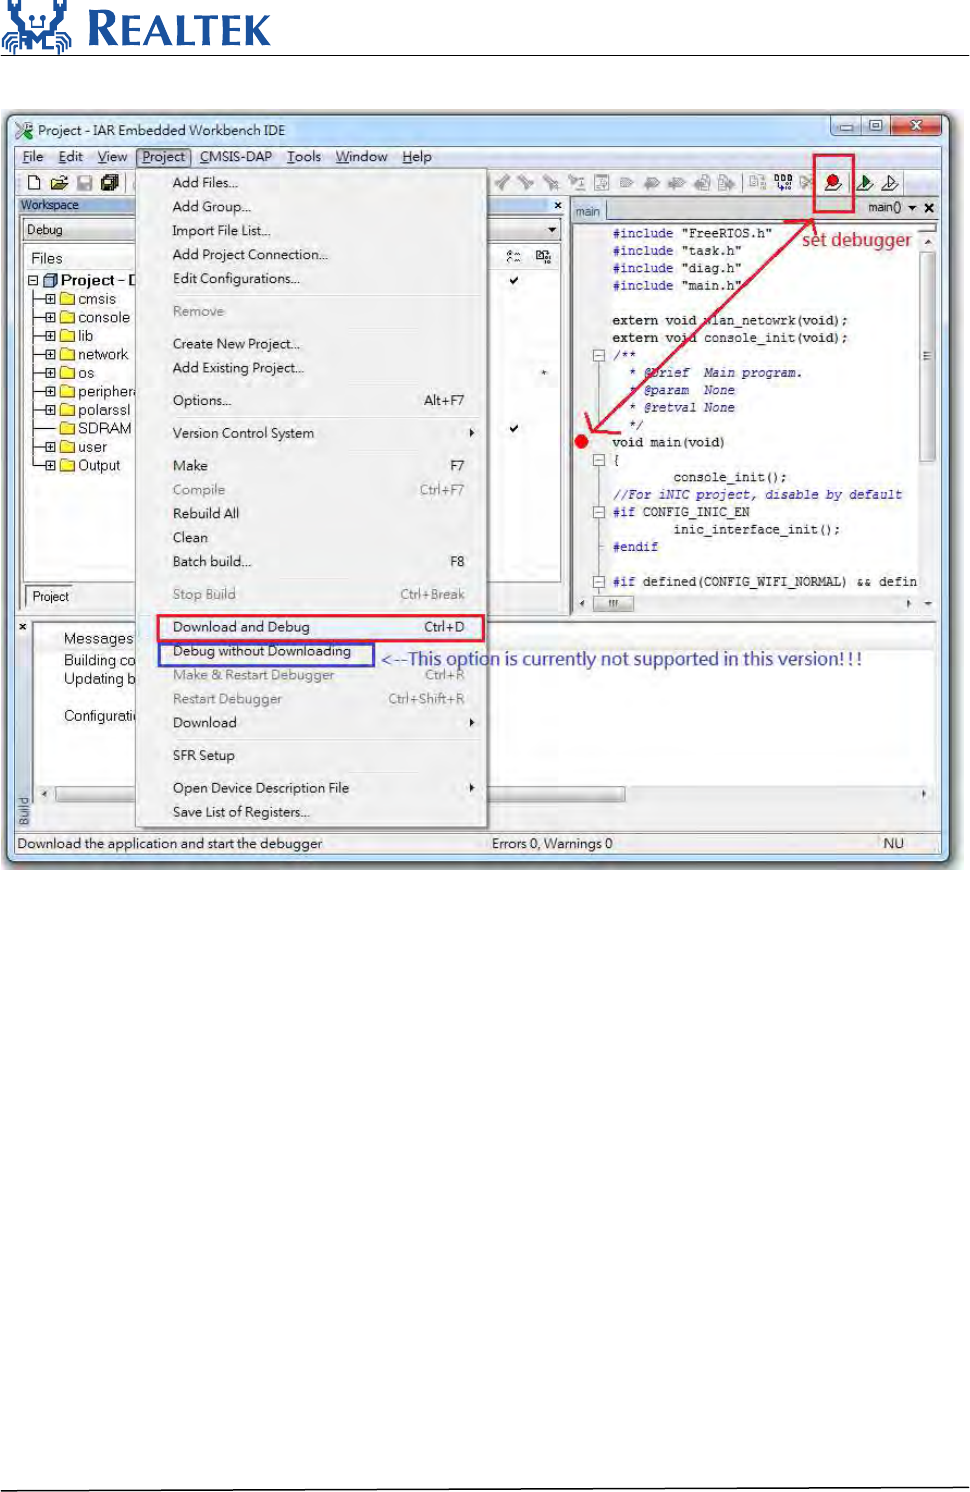Select Import File List... entry
This screenshot has width=970, height=1492.
pos(311,230)
